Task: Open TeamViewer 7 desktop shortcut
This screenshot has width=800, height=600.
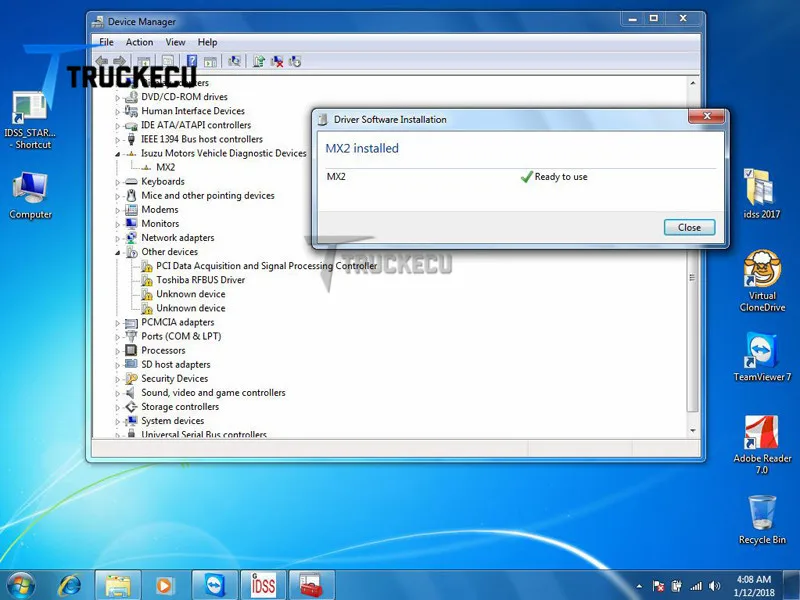Action: (x=762, y=357)
